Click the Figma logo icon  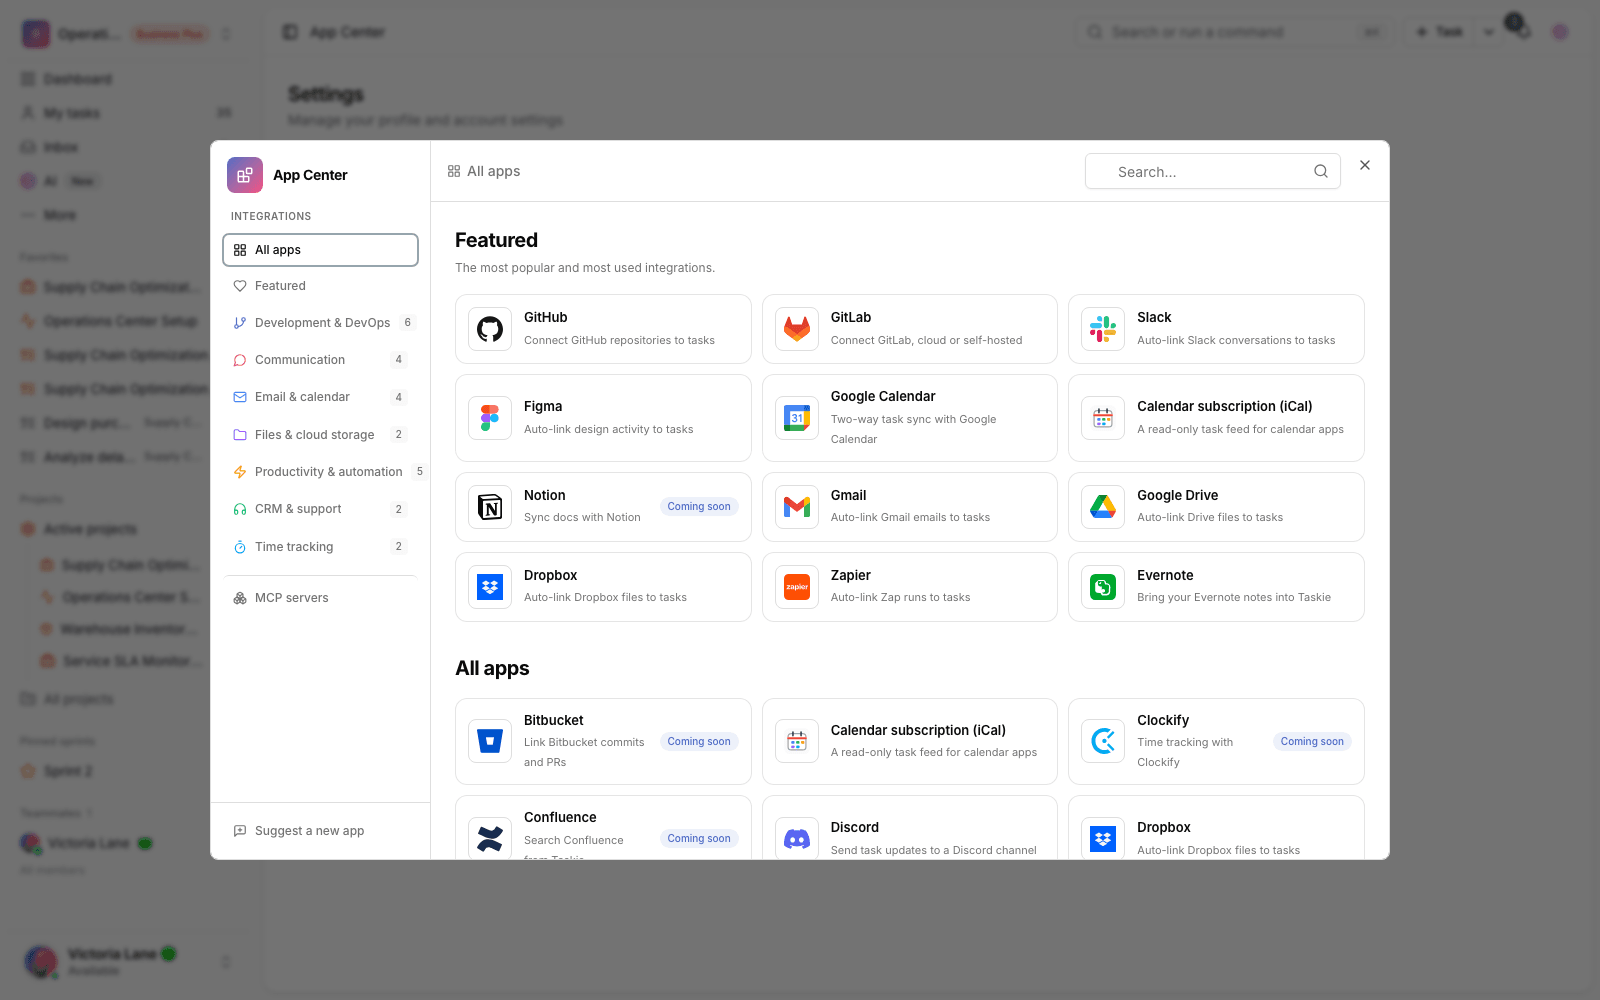coord(490,418)
